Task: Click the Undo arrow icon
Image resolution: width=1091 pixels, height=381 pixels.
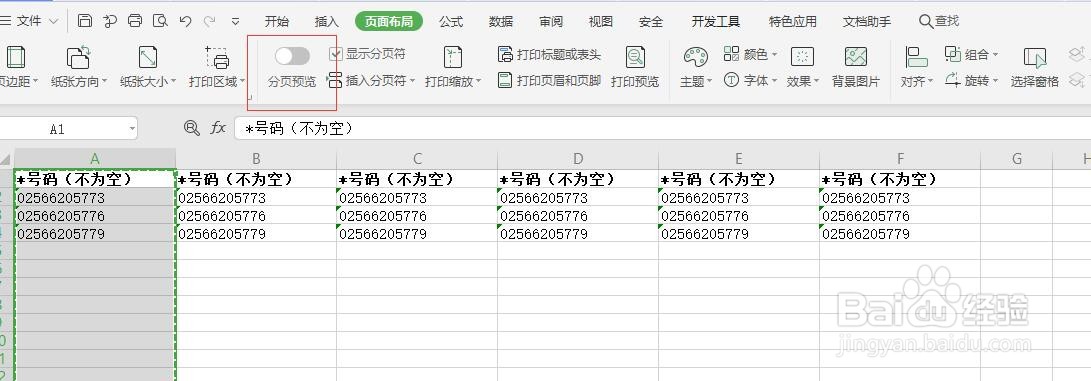Action: [x=185, y=21]
